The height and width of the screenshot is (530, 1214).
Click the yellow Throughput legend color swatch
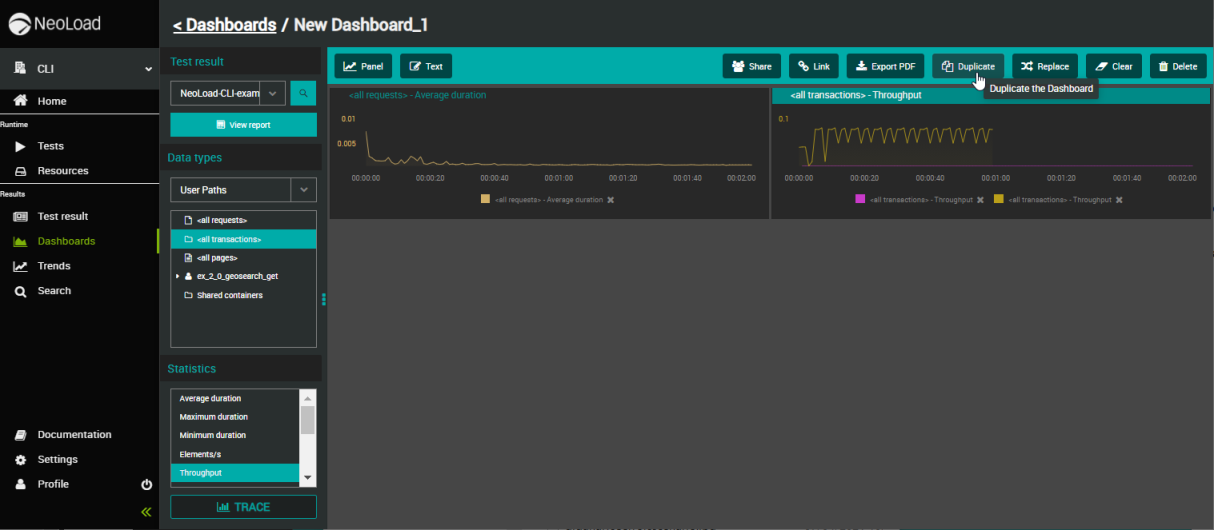998,200
